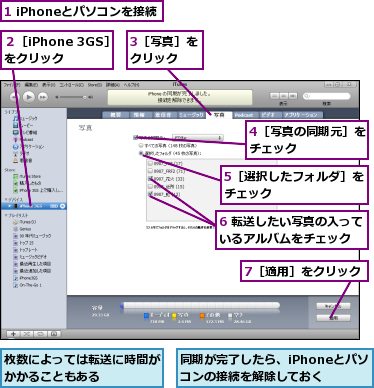Open the トップレート smart playlist
374x388 pixels.
click(x=25, y=250)
